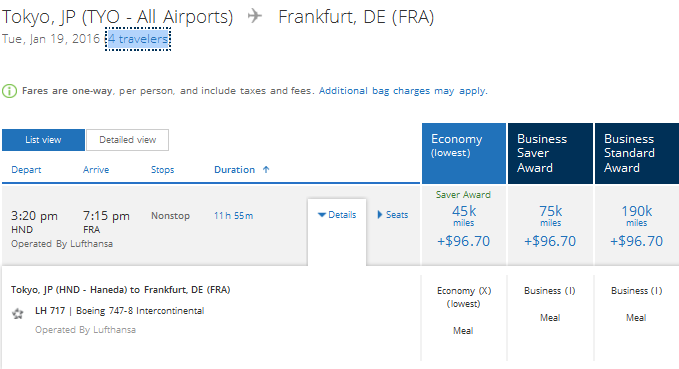Sort flights by Arrive column
The height and width of the screenshot is (369, 679).
coord(96,170)
